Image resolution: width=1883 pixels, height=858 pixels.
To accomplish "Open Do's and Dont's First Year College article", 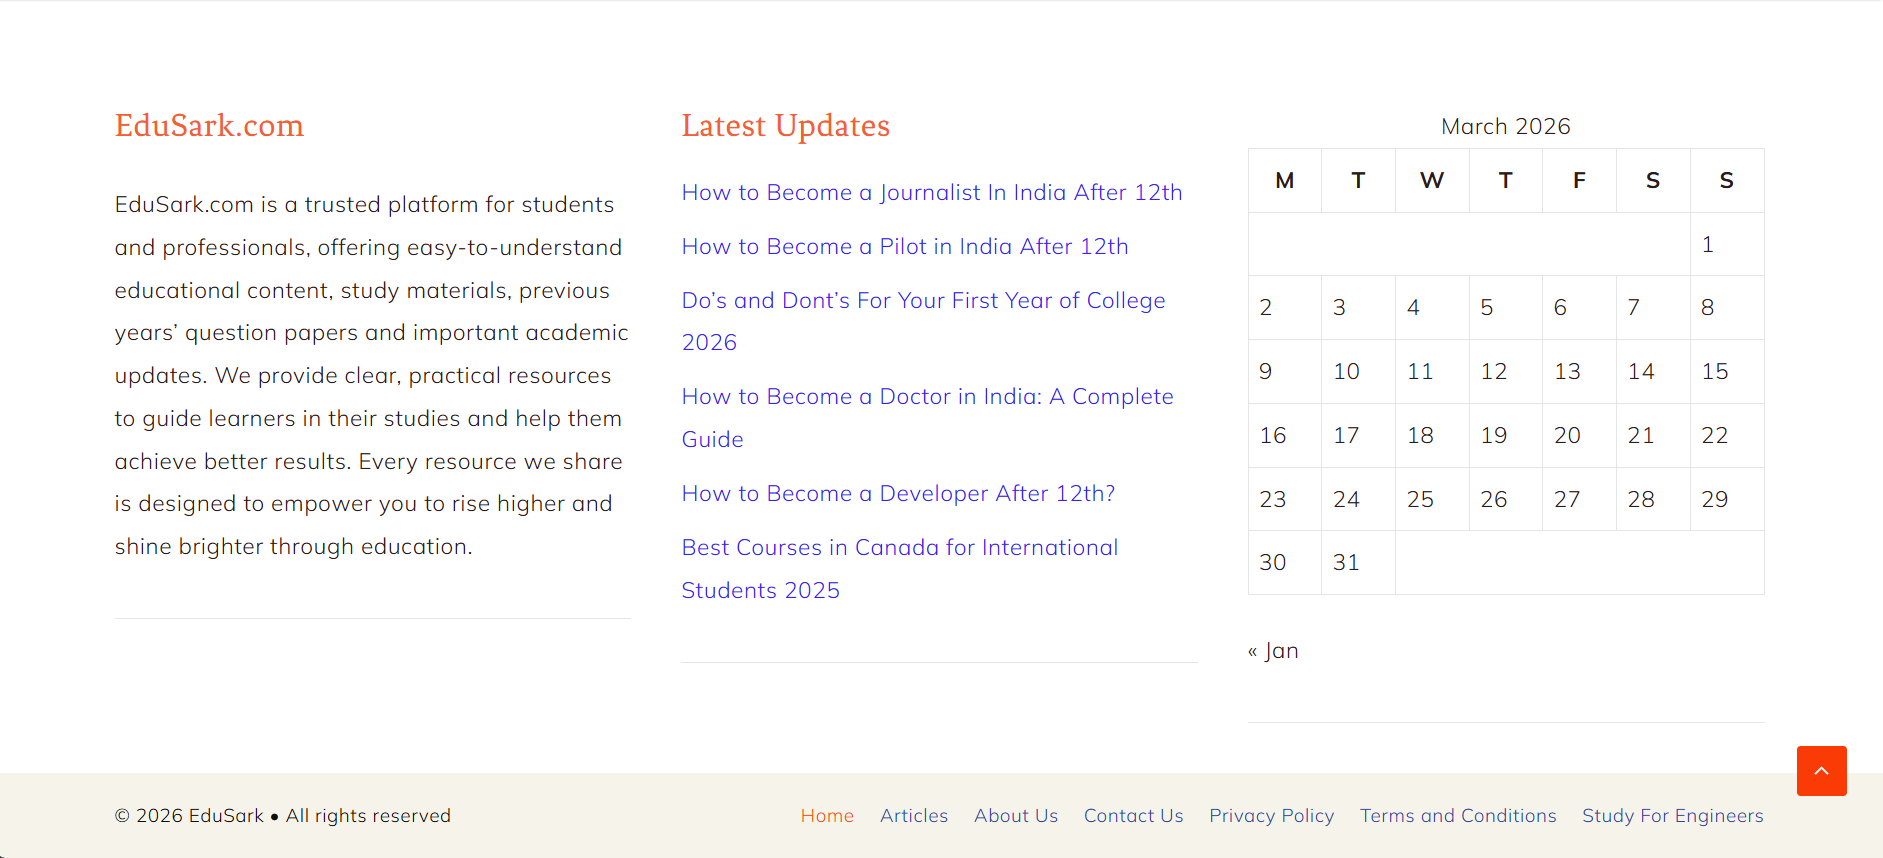I will 922,301.
